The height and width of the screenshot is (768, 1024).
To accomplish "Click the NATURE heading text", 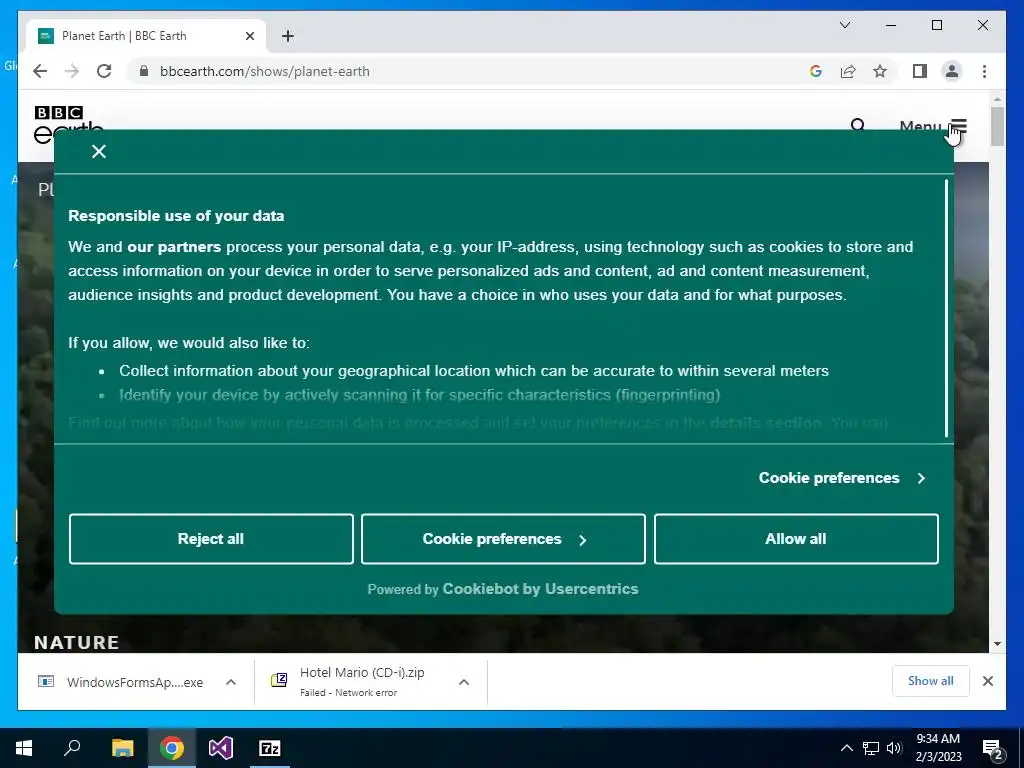I will (76, 643).
